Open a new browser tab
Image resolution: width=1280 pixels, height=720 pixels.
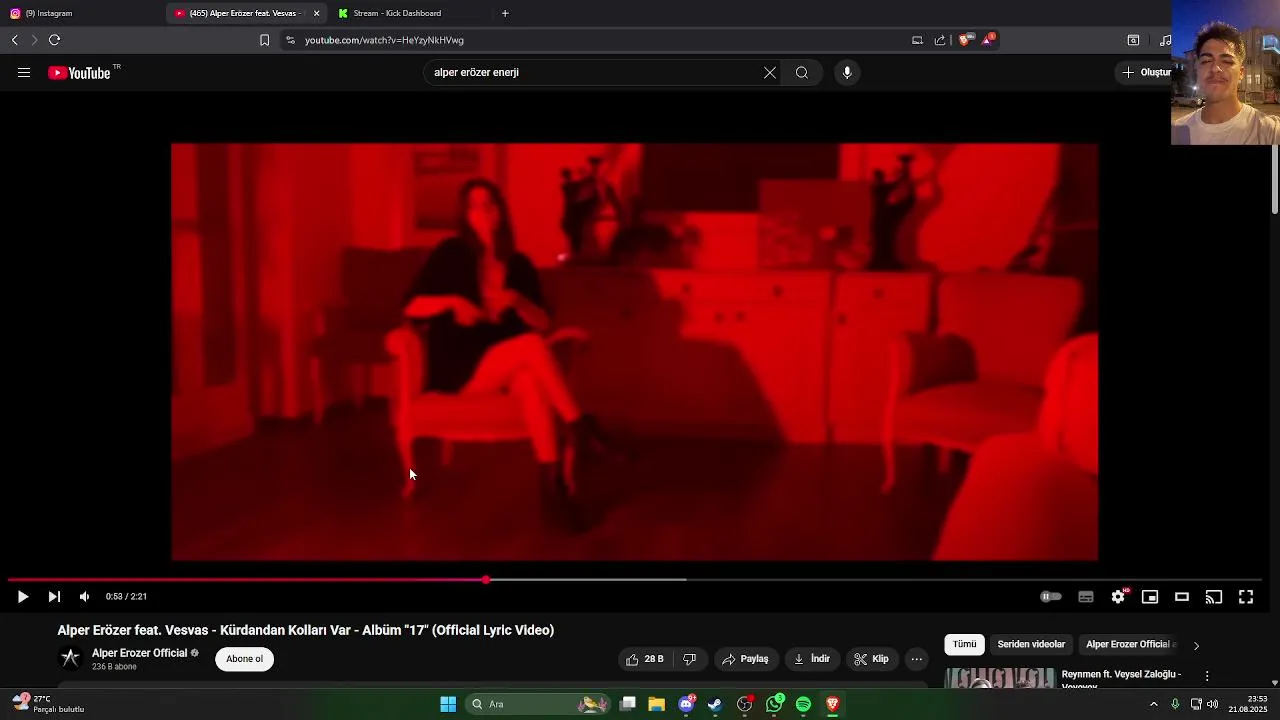(505, 13)
